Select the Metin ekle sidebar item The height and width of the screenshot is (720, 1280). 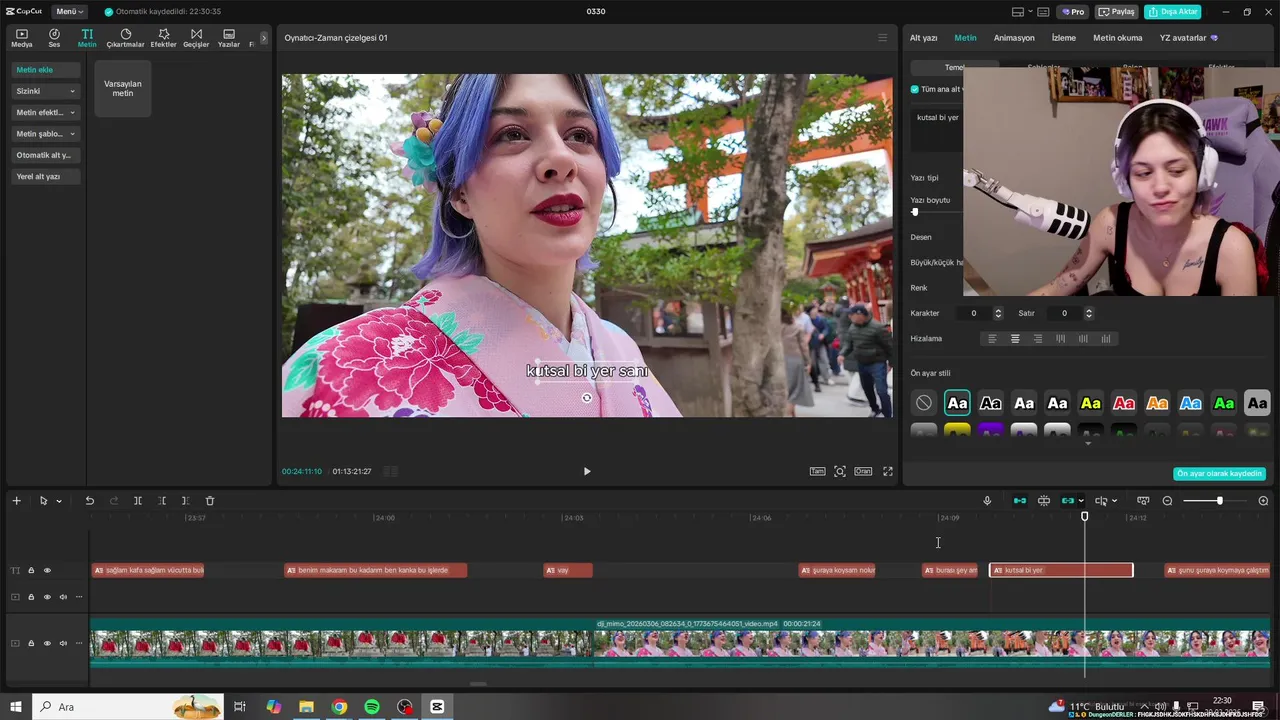(46, 70)
